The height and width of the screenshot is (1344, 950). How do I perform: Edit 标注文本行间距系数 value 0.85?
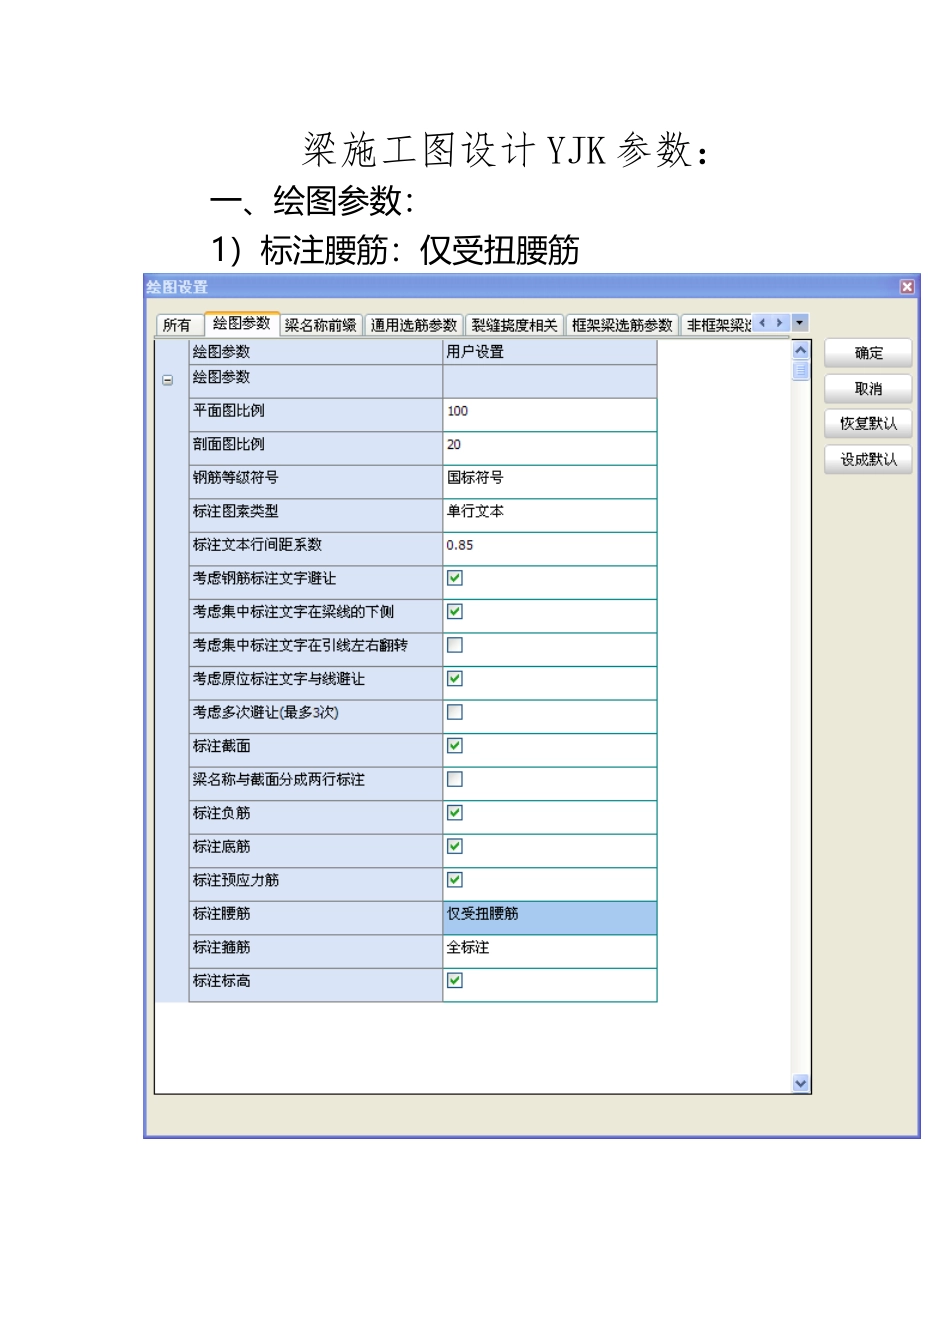(x=550, y=548)
